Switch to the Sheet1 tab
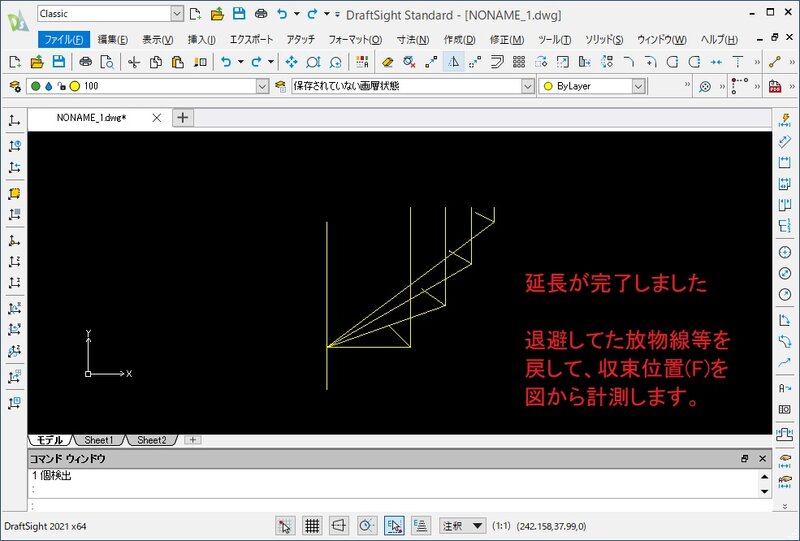 click(x=98, y=440)
